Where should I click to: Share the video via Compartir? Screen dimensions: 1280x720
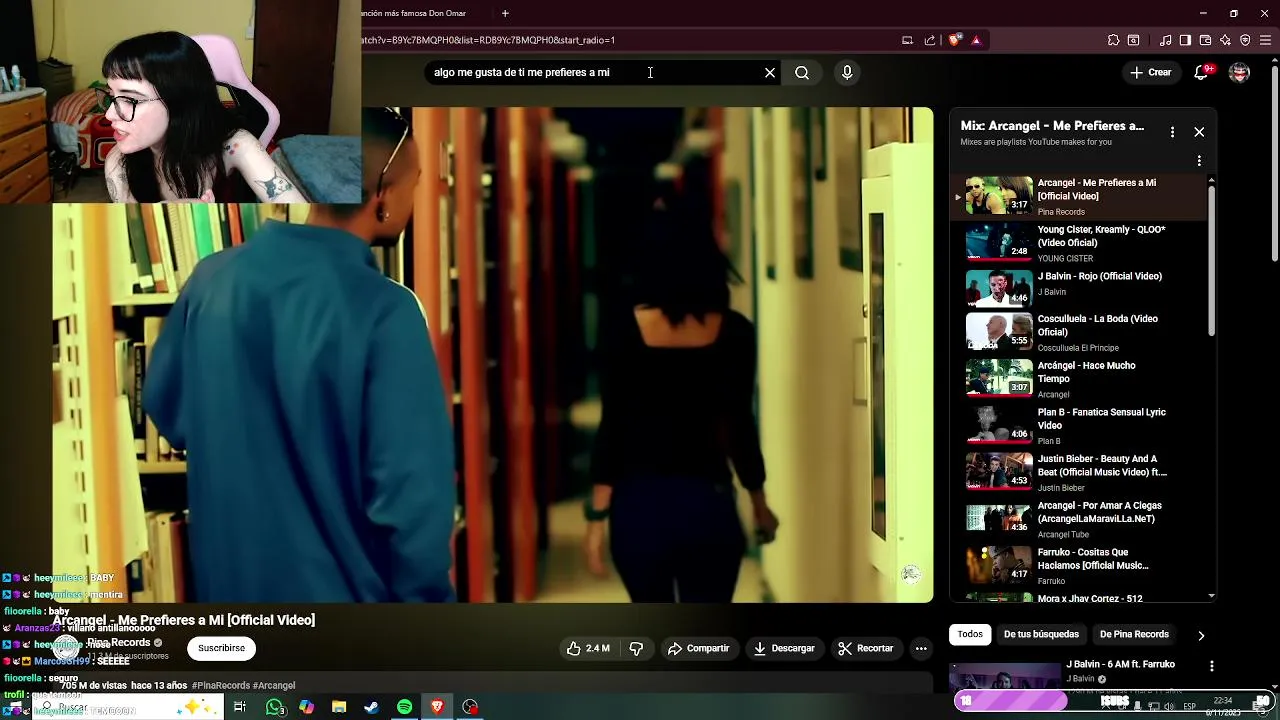pos(699,648)
